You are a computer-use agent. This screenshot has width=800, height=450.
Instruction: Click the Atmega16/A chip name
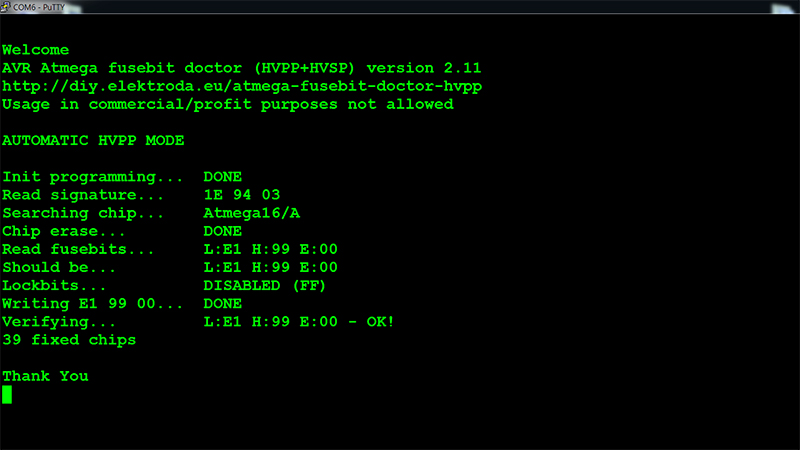(252, 213)
